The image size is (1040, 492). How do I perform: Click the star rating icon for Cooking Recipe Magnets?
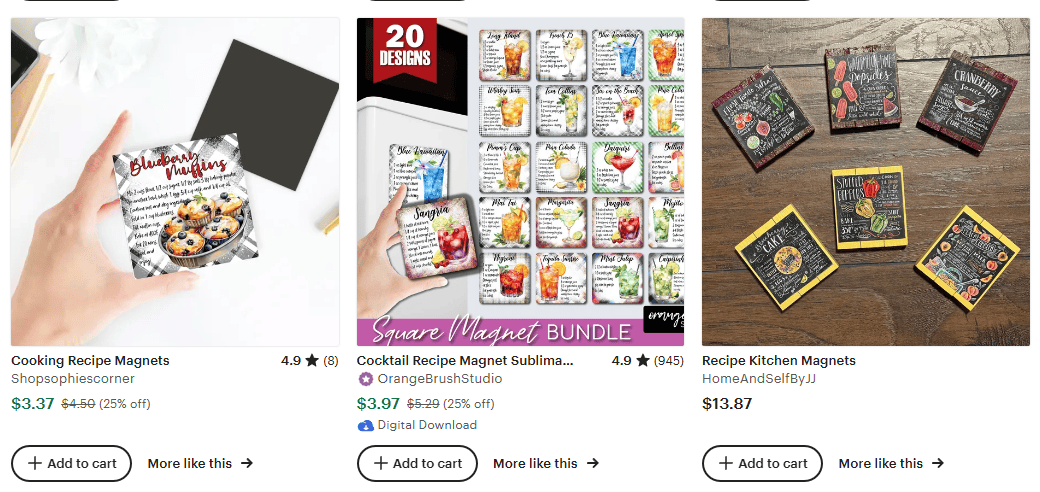tap(312, 361)
